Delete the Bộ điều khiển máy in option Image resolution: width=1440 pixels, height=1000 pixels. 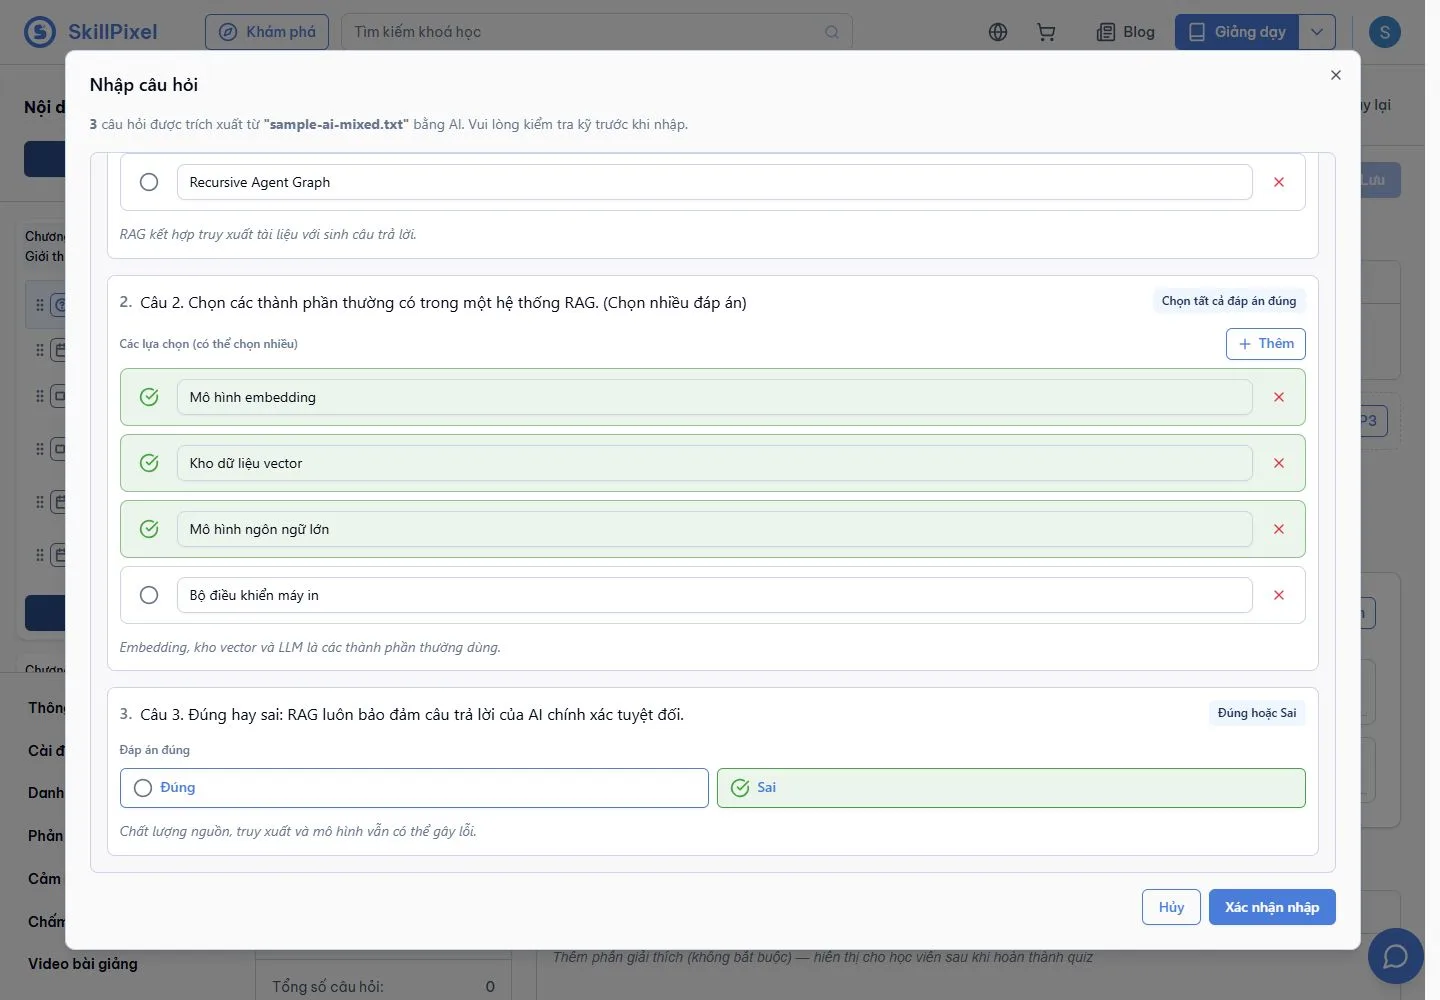pyautogui.click(x=1278, y=595)
